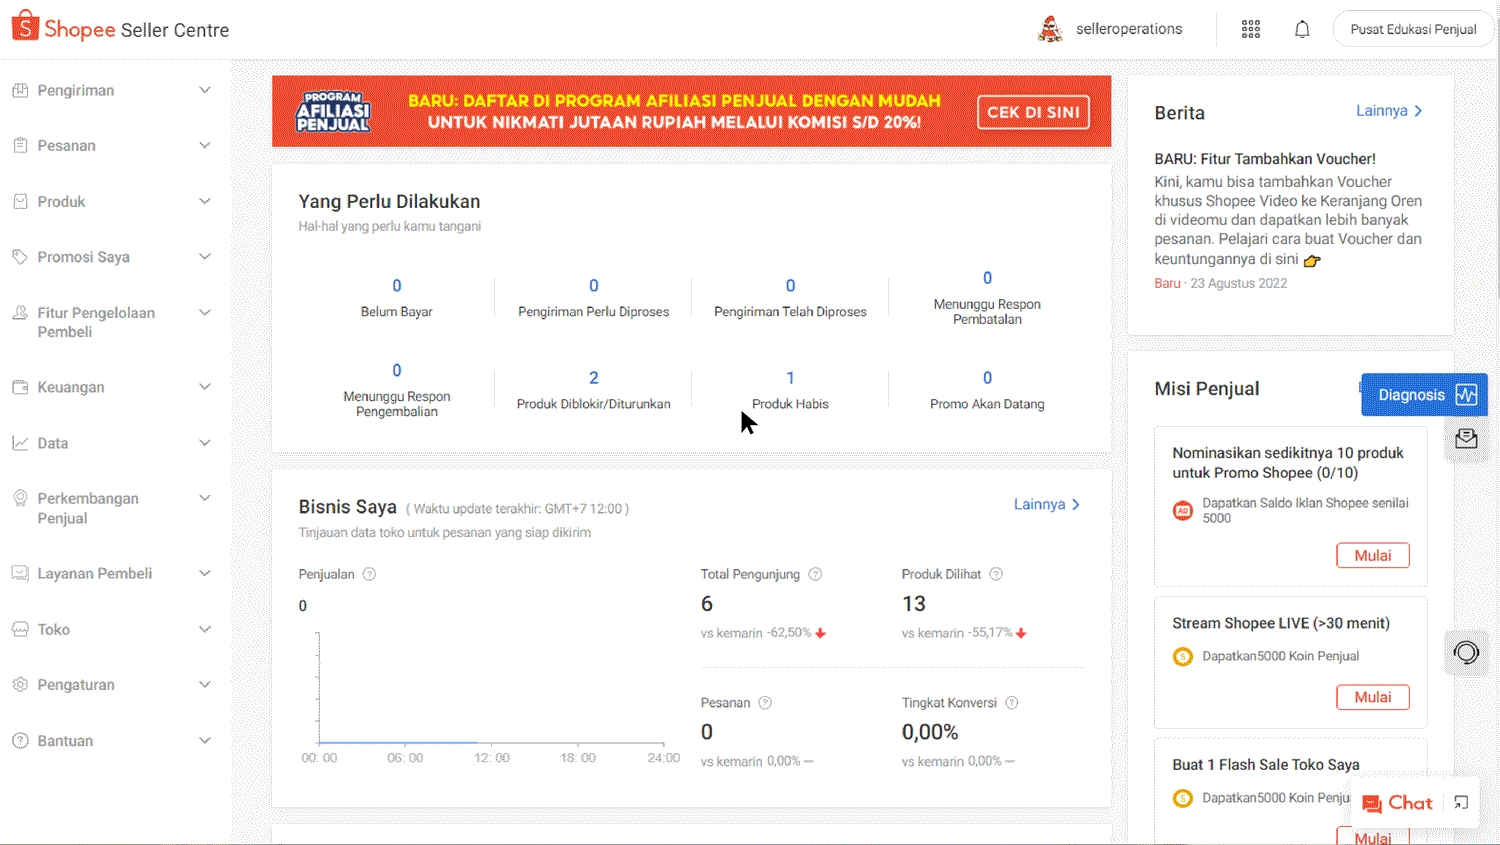Click the Pusat Edukasi Penjual button
Screen dimensions: 1500x845
pos(1412,29)
